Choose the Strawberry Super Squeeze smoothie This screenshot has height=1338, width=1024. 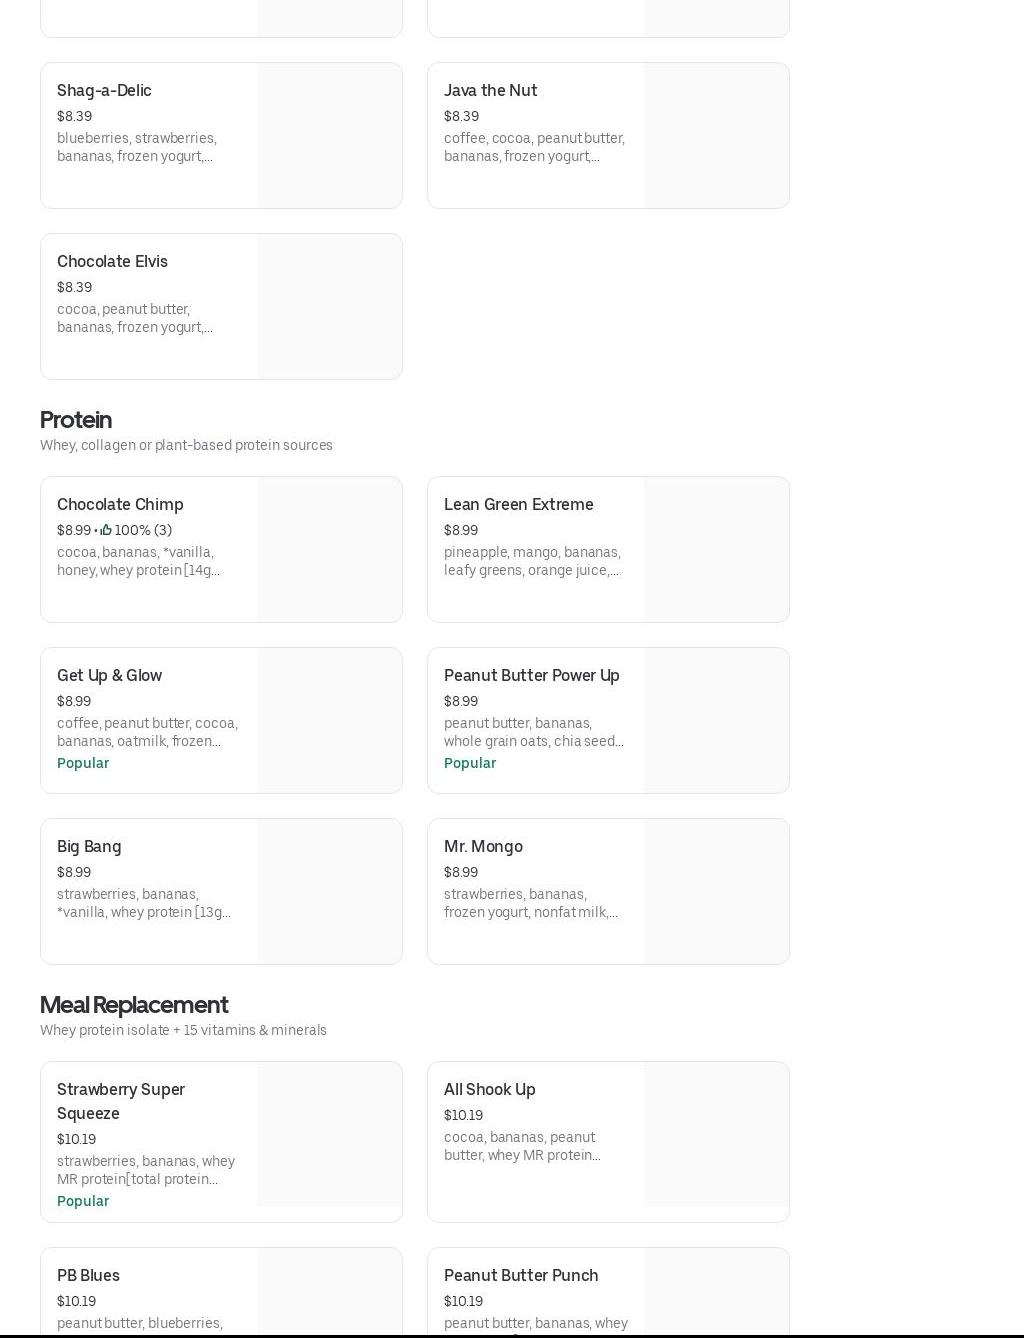click(120, 1101)
